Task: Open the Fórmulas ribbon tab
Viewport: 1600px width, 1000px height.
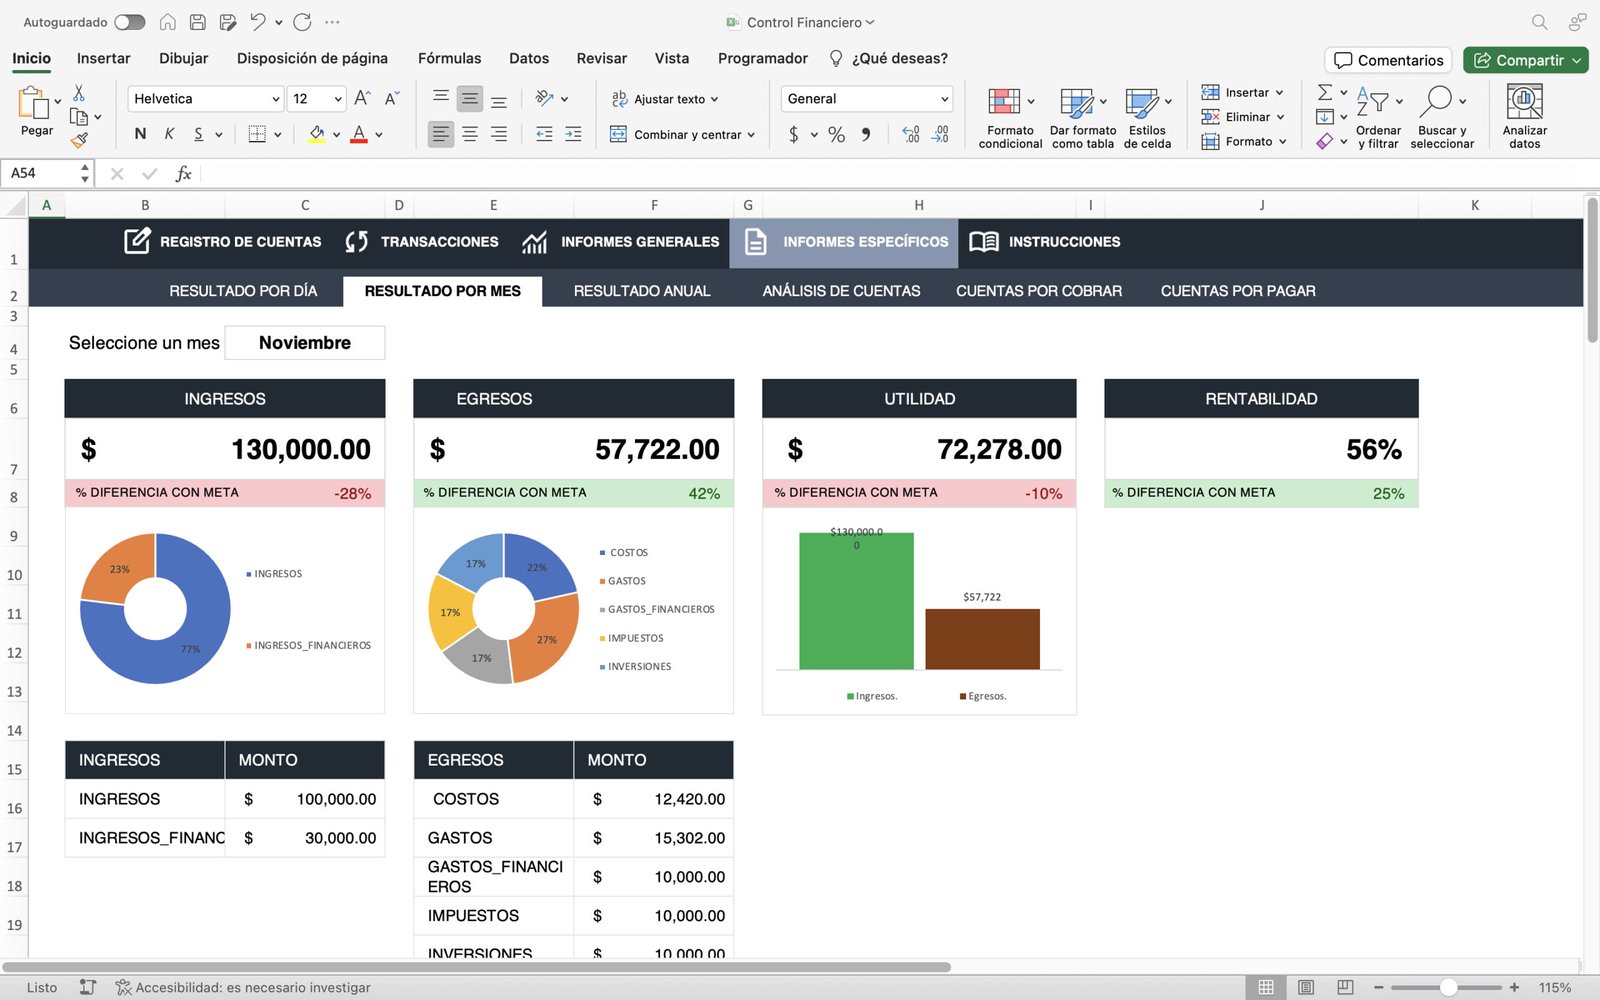Action: (449, 58)
